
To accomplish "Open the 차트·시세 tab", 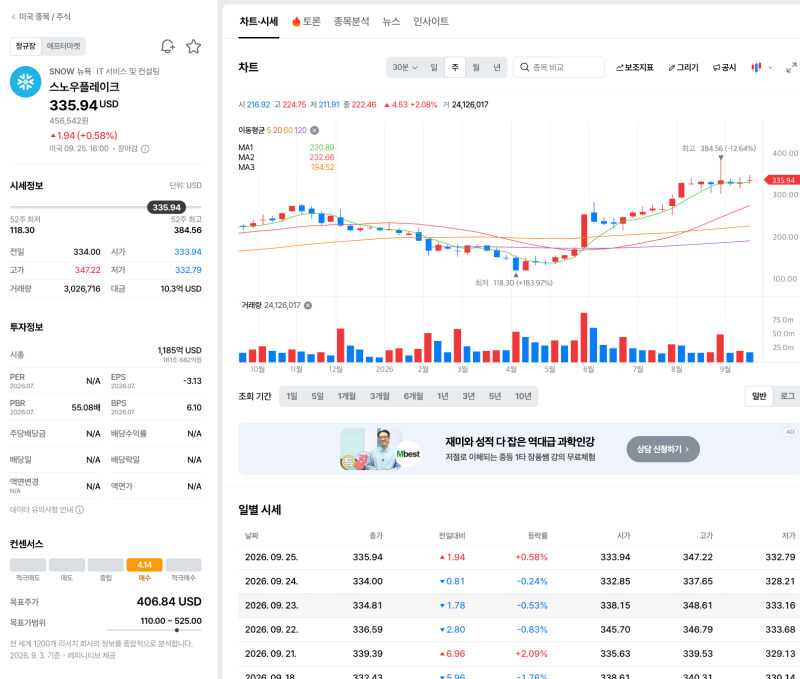I will [x=259, y=21].
